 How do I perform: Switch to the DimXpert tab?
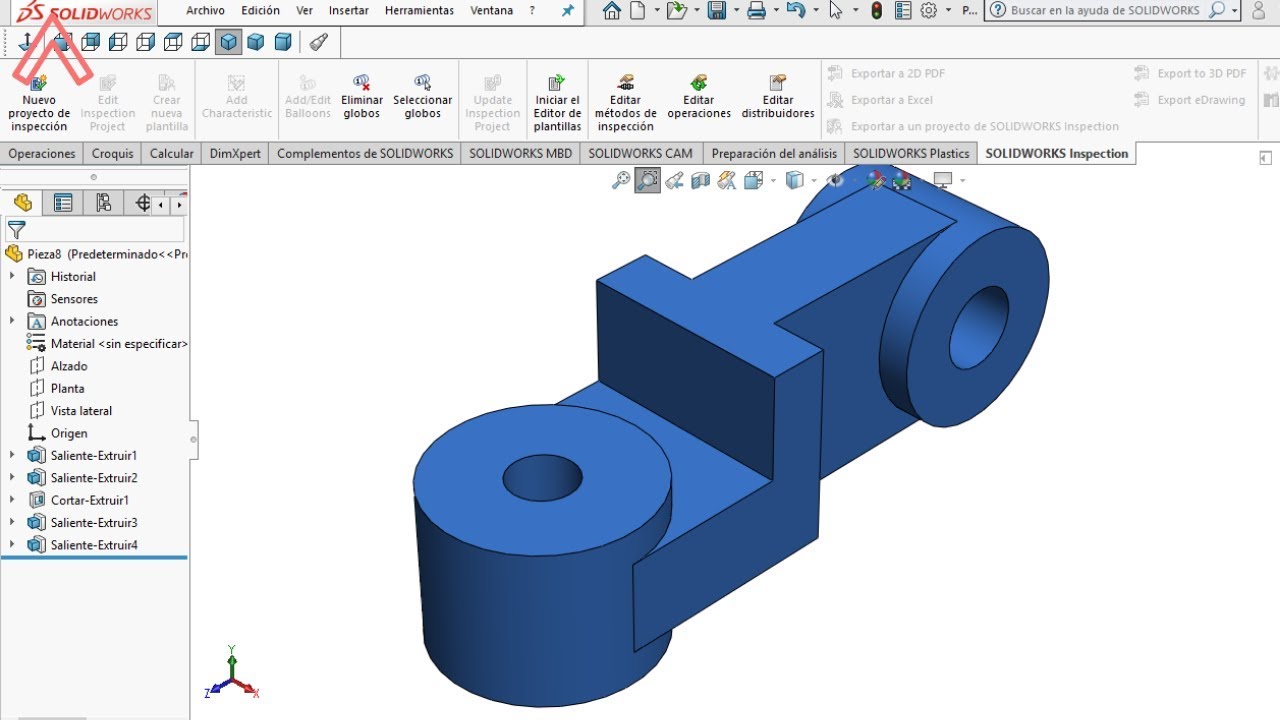pos(234,153)
